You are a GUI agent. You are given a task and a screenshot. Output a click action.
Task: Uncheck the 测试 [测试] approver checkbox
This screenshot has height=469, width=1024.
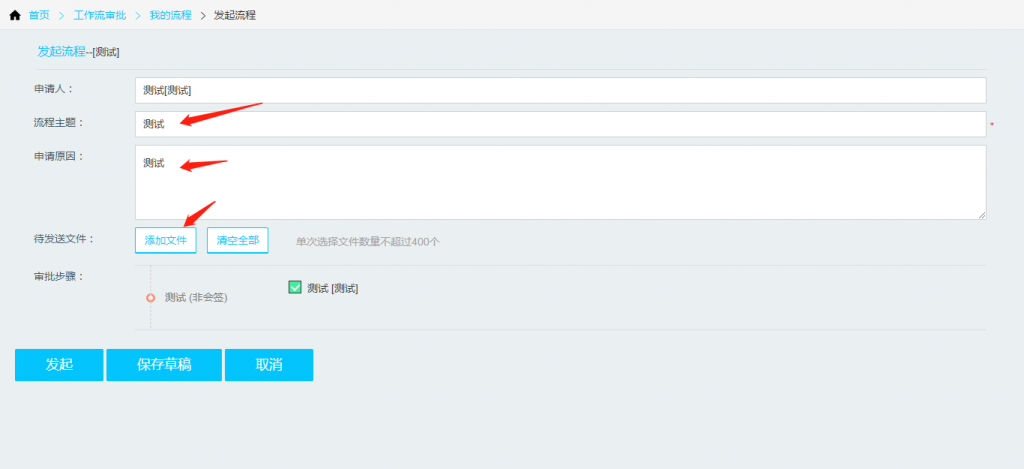pos(295,287)
